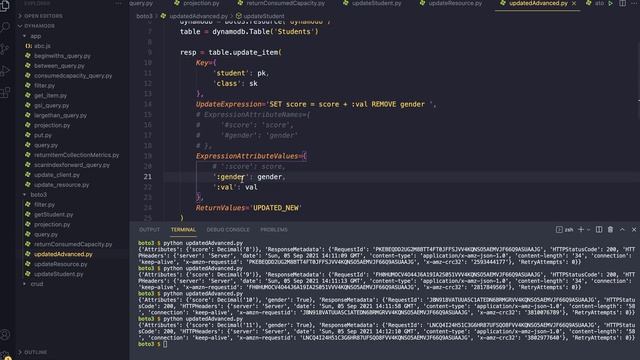Screen dimensions: 640x360
Task: Open the Search view in activity bar
Action: click(5, 27)
